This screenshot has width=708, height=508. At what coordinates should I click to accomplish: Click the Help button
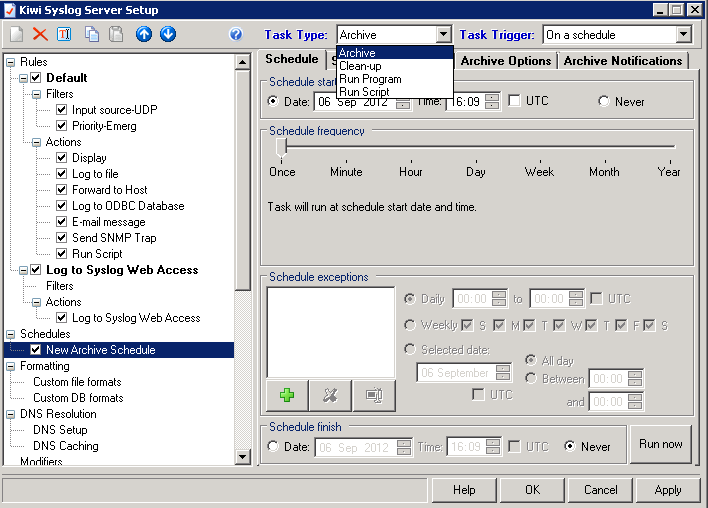click(x=464, y=490)
